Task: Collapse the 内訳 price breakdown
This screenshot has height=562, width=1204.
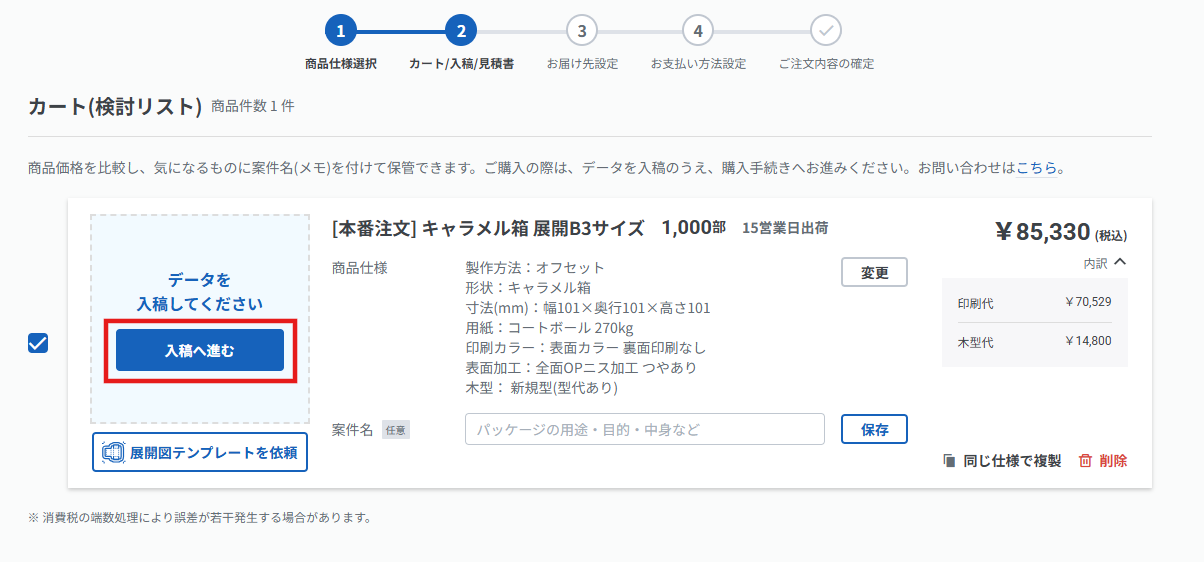Action: tap(1105, 263)
